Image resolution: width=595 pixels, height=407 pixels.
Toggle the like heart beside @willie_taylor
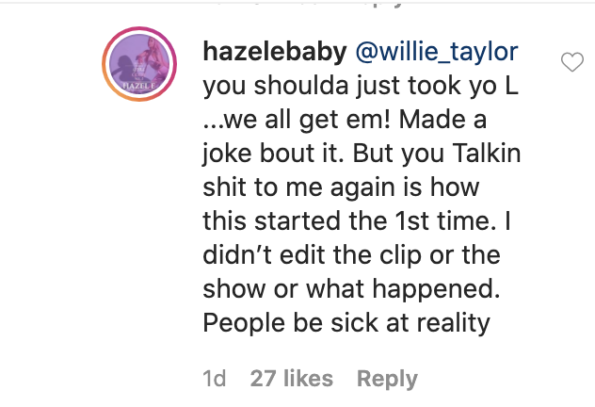click(x=572, y=62)
